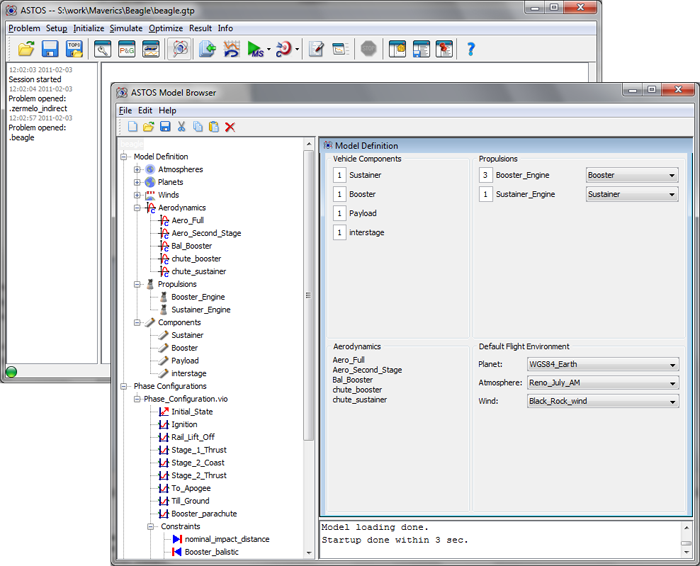Cut with the scissors icon
The width and height of the screenshot is (700, 566).
[181, 127]
